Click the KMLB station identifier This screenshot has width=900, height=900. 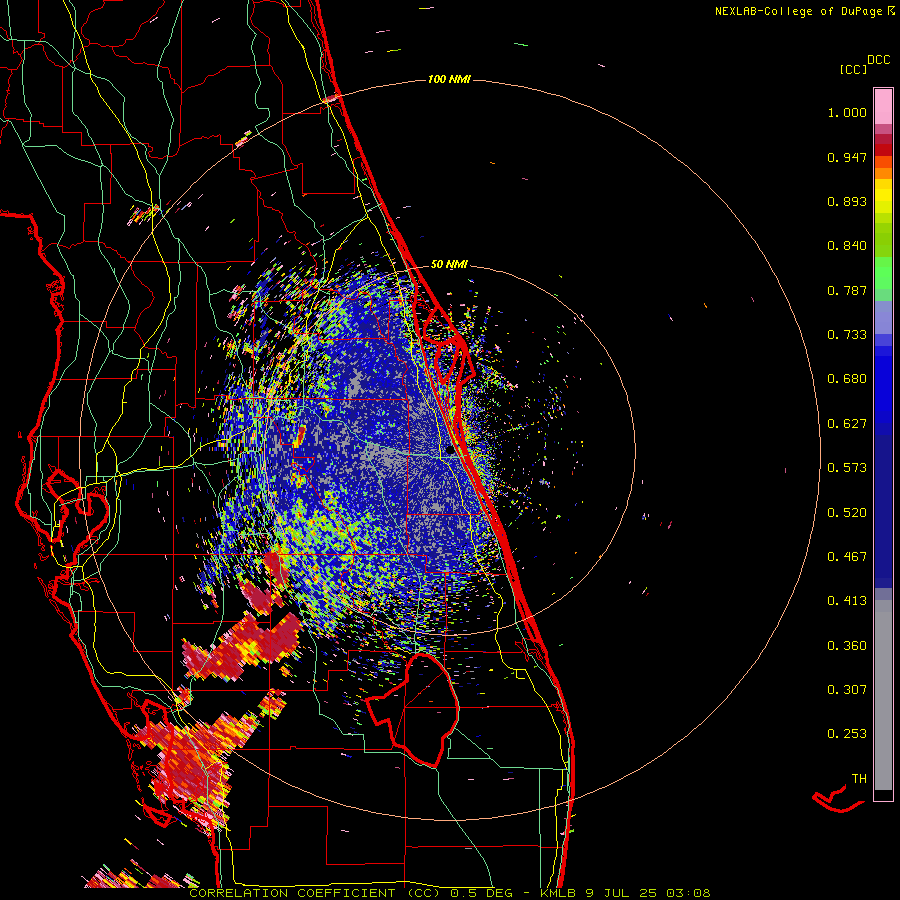pyautogui.click(x=558, y=893)
